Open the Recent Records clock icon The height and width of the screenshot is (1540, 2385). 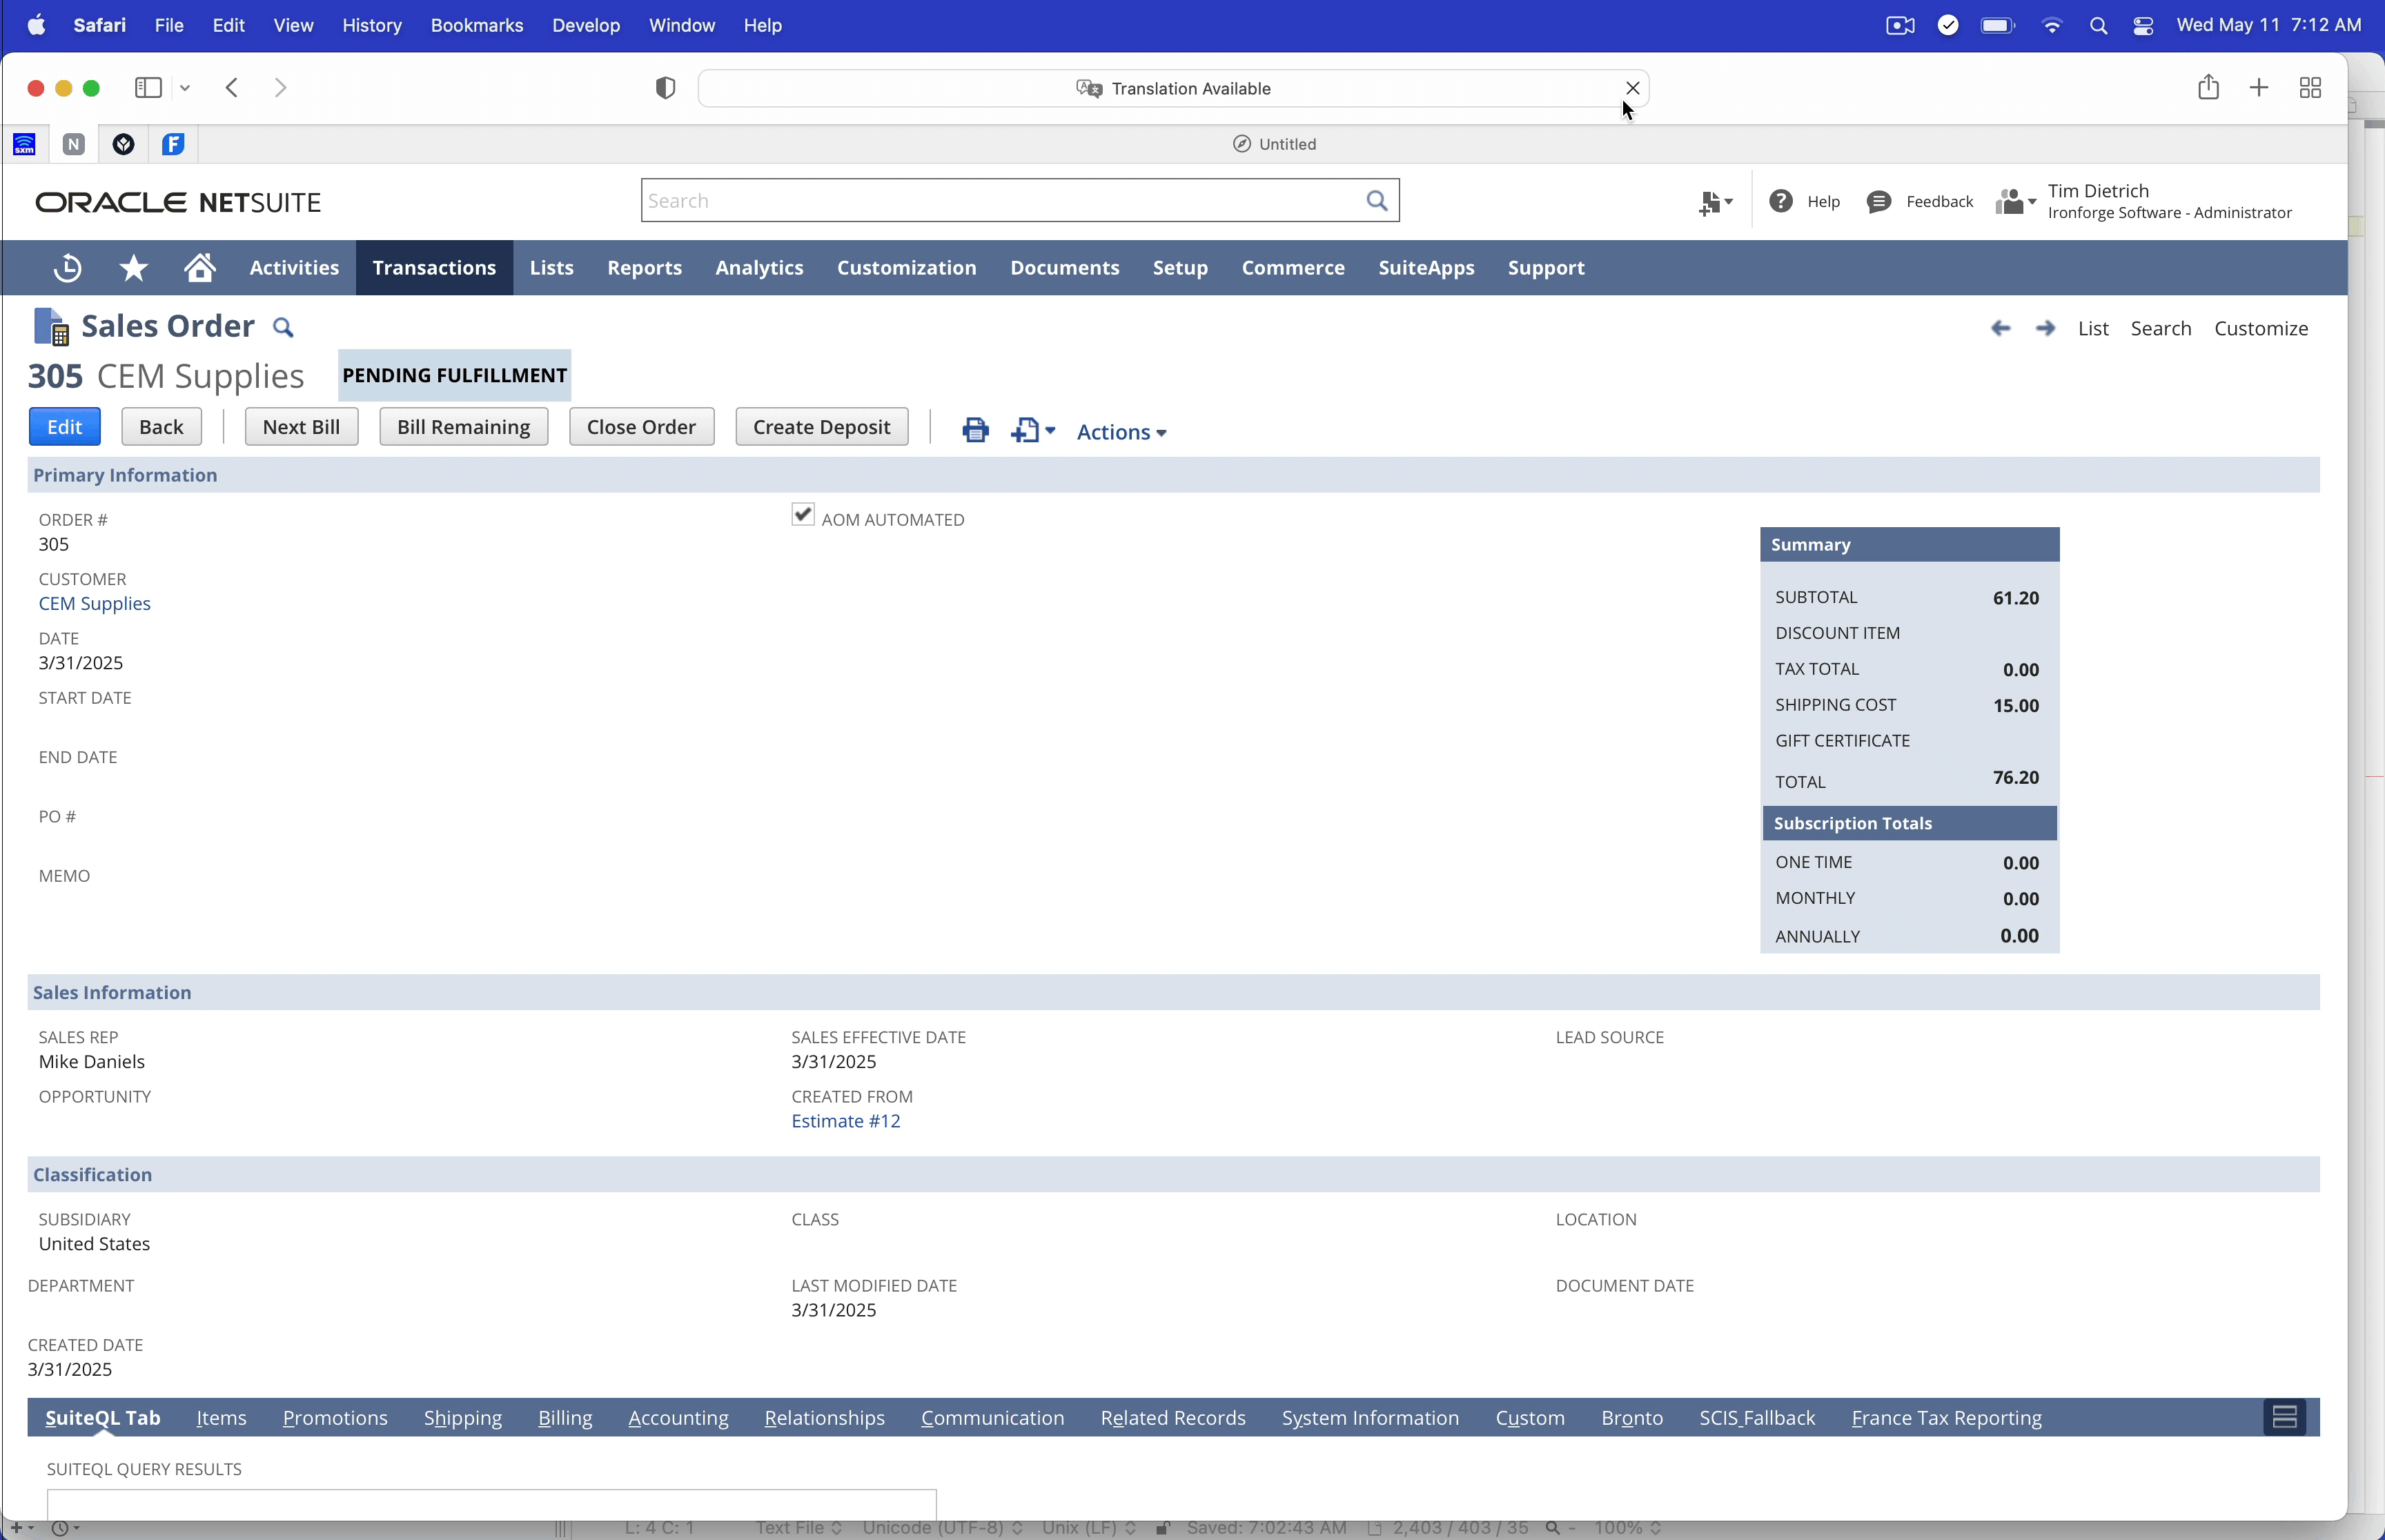click(x=67, y=268)
